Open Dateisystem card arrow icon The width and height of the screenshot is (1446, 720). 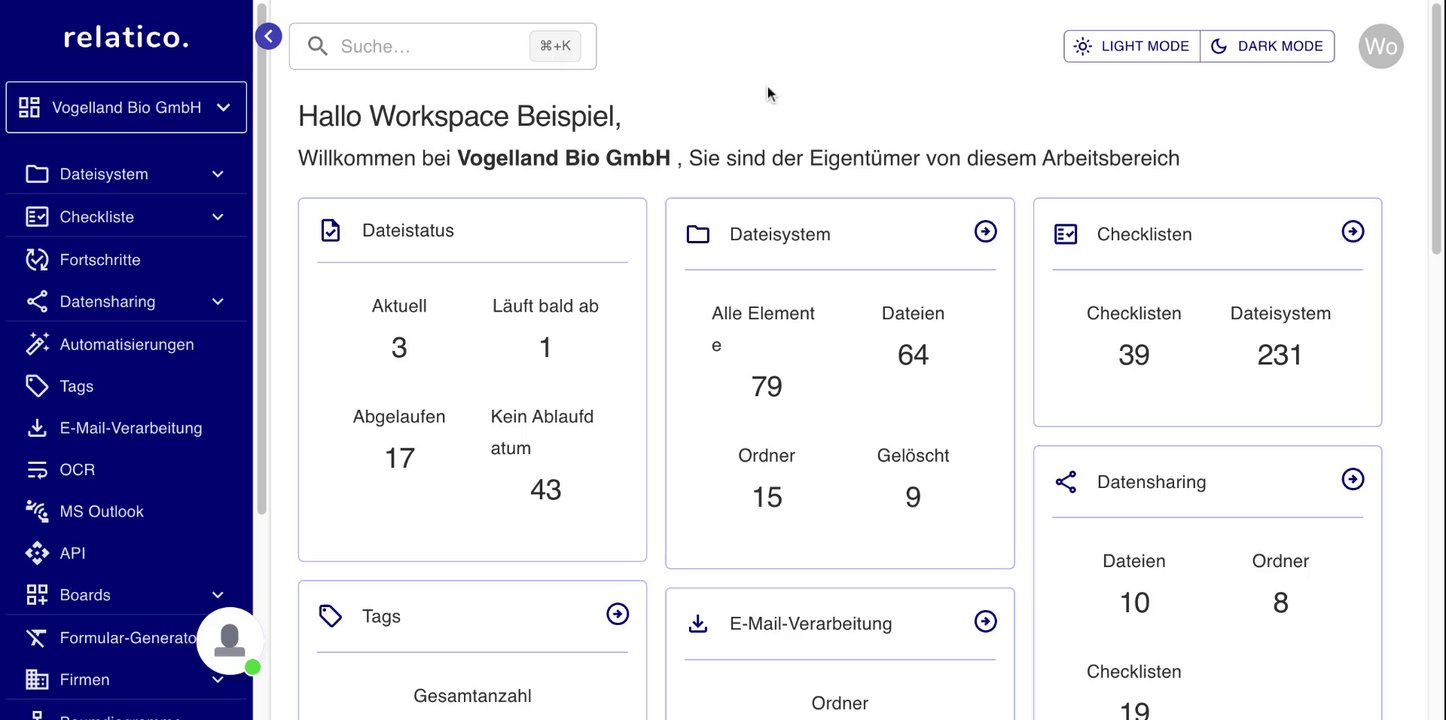coord(985,232)
